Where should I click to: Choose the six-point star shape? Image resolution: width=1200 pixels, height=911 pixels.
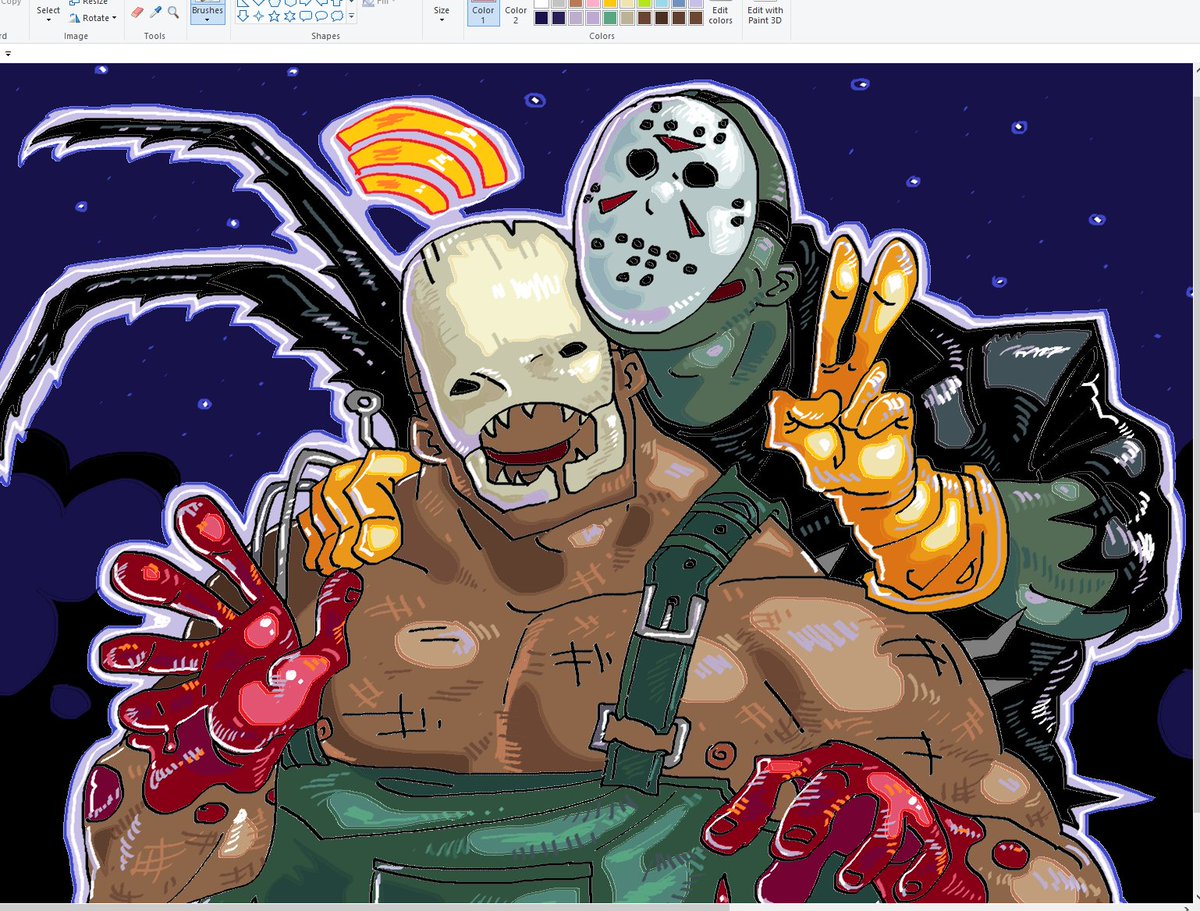[x=290, y=16]
